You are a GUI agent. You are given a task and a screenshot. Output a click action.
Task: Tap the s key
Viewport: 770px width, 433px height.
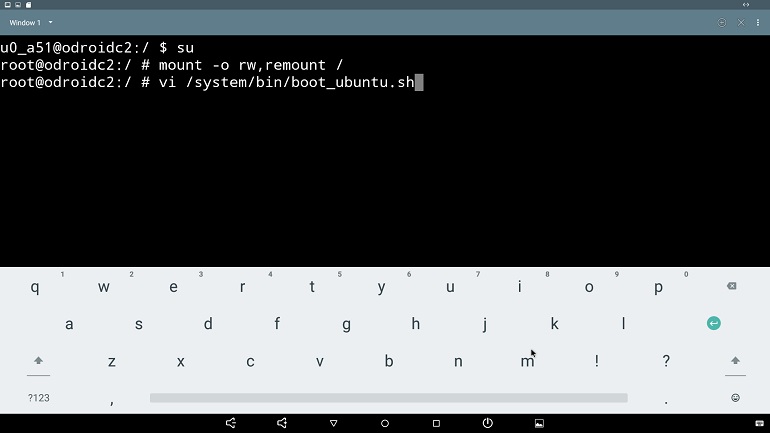tap(138, 324)
